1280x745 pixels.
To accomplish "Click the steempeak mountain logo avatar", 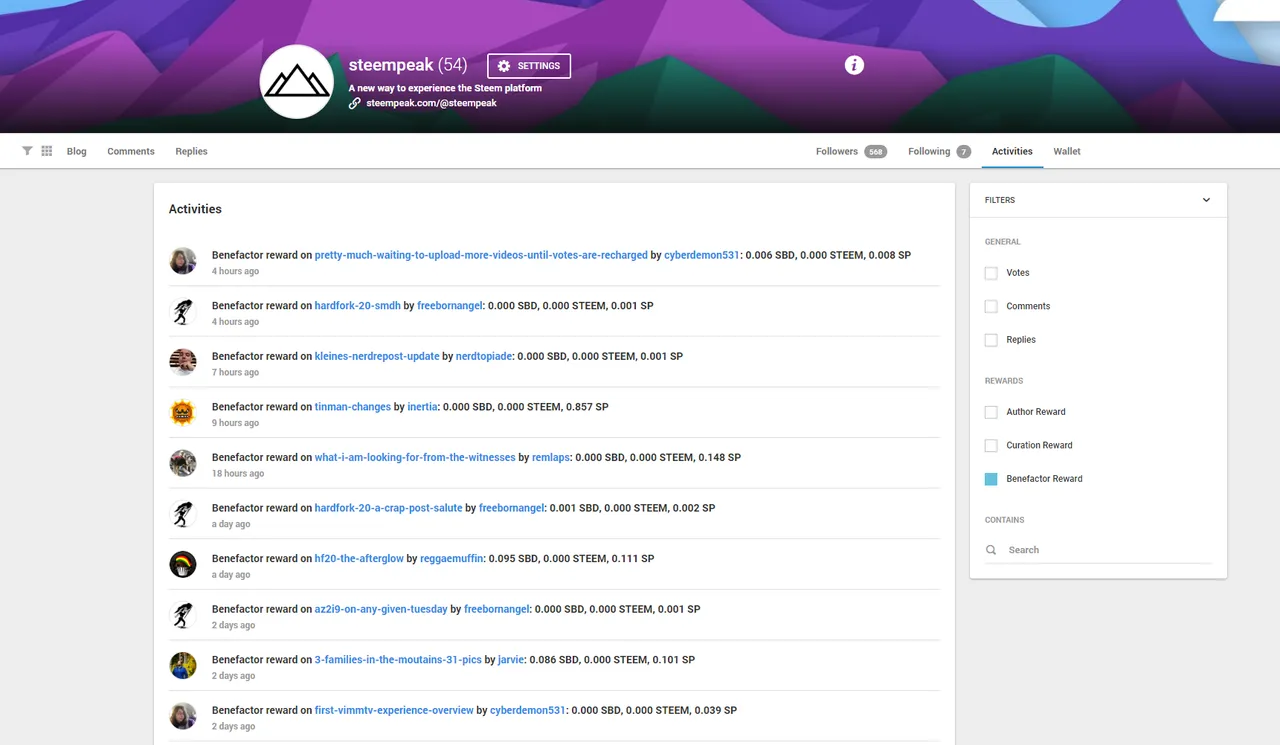I will click(296, 82).
